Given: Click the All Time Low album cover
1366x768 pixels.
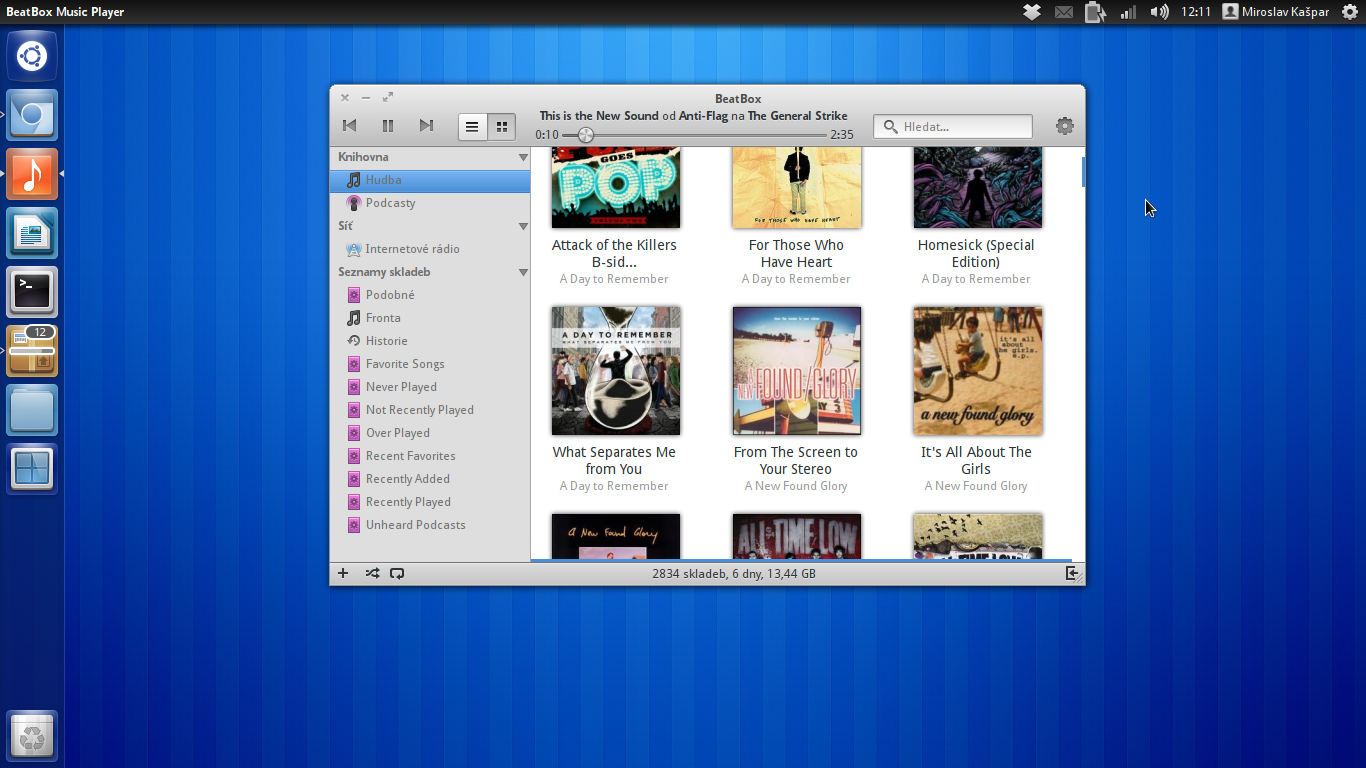Looking at the screenshot, I should pyautogui.click(x=797, y=537).
